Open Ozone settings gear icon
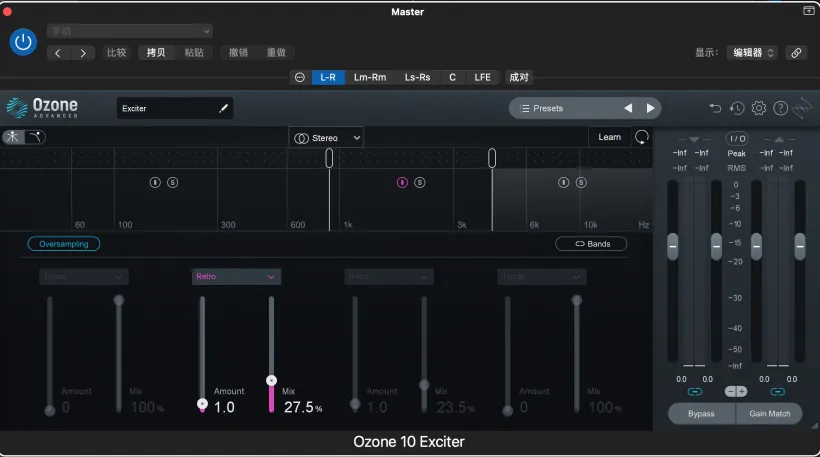The width and height of the screenshot is (820, 457). pos(759,108)
